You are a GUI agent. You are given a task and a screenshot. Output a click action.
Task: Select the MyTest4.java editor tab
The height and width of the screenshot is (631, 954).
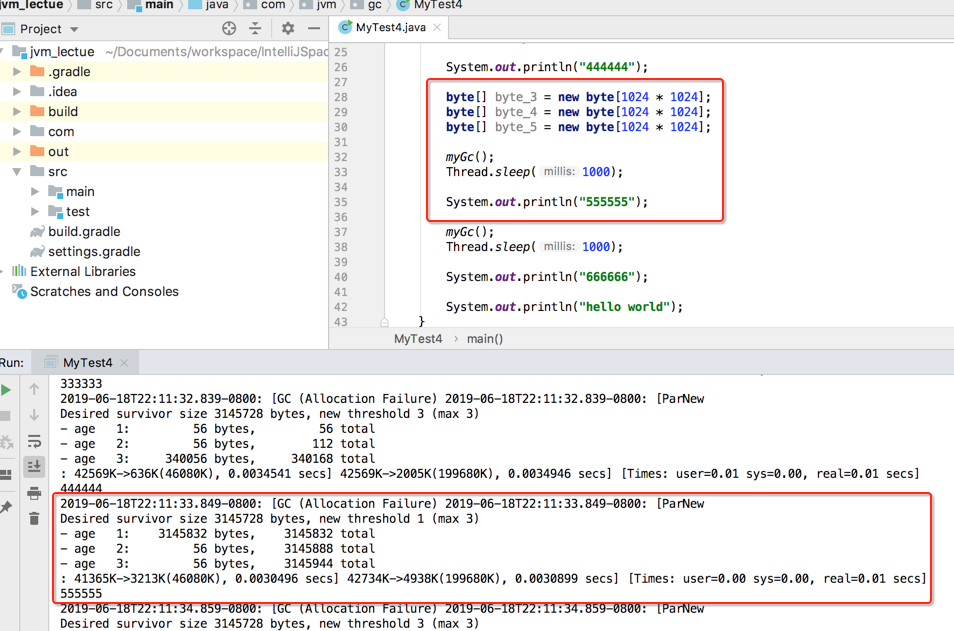tap(389, 27)
